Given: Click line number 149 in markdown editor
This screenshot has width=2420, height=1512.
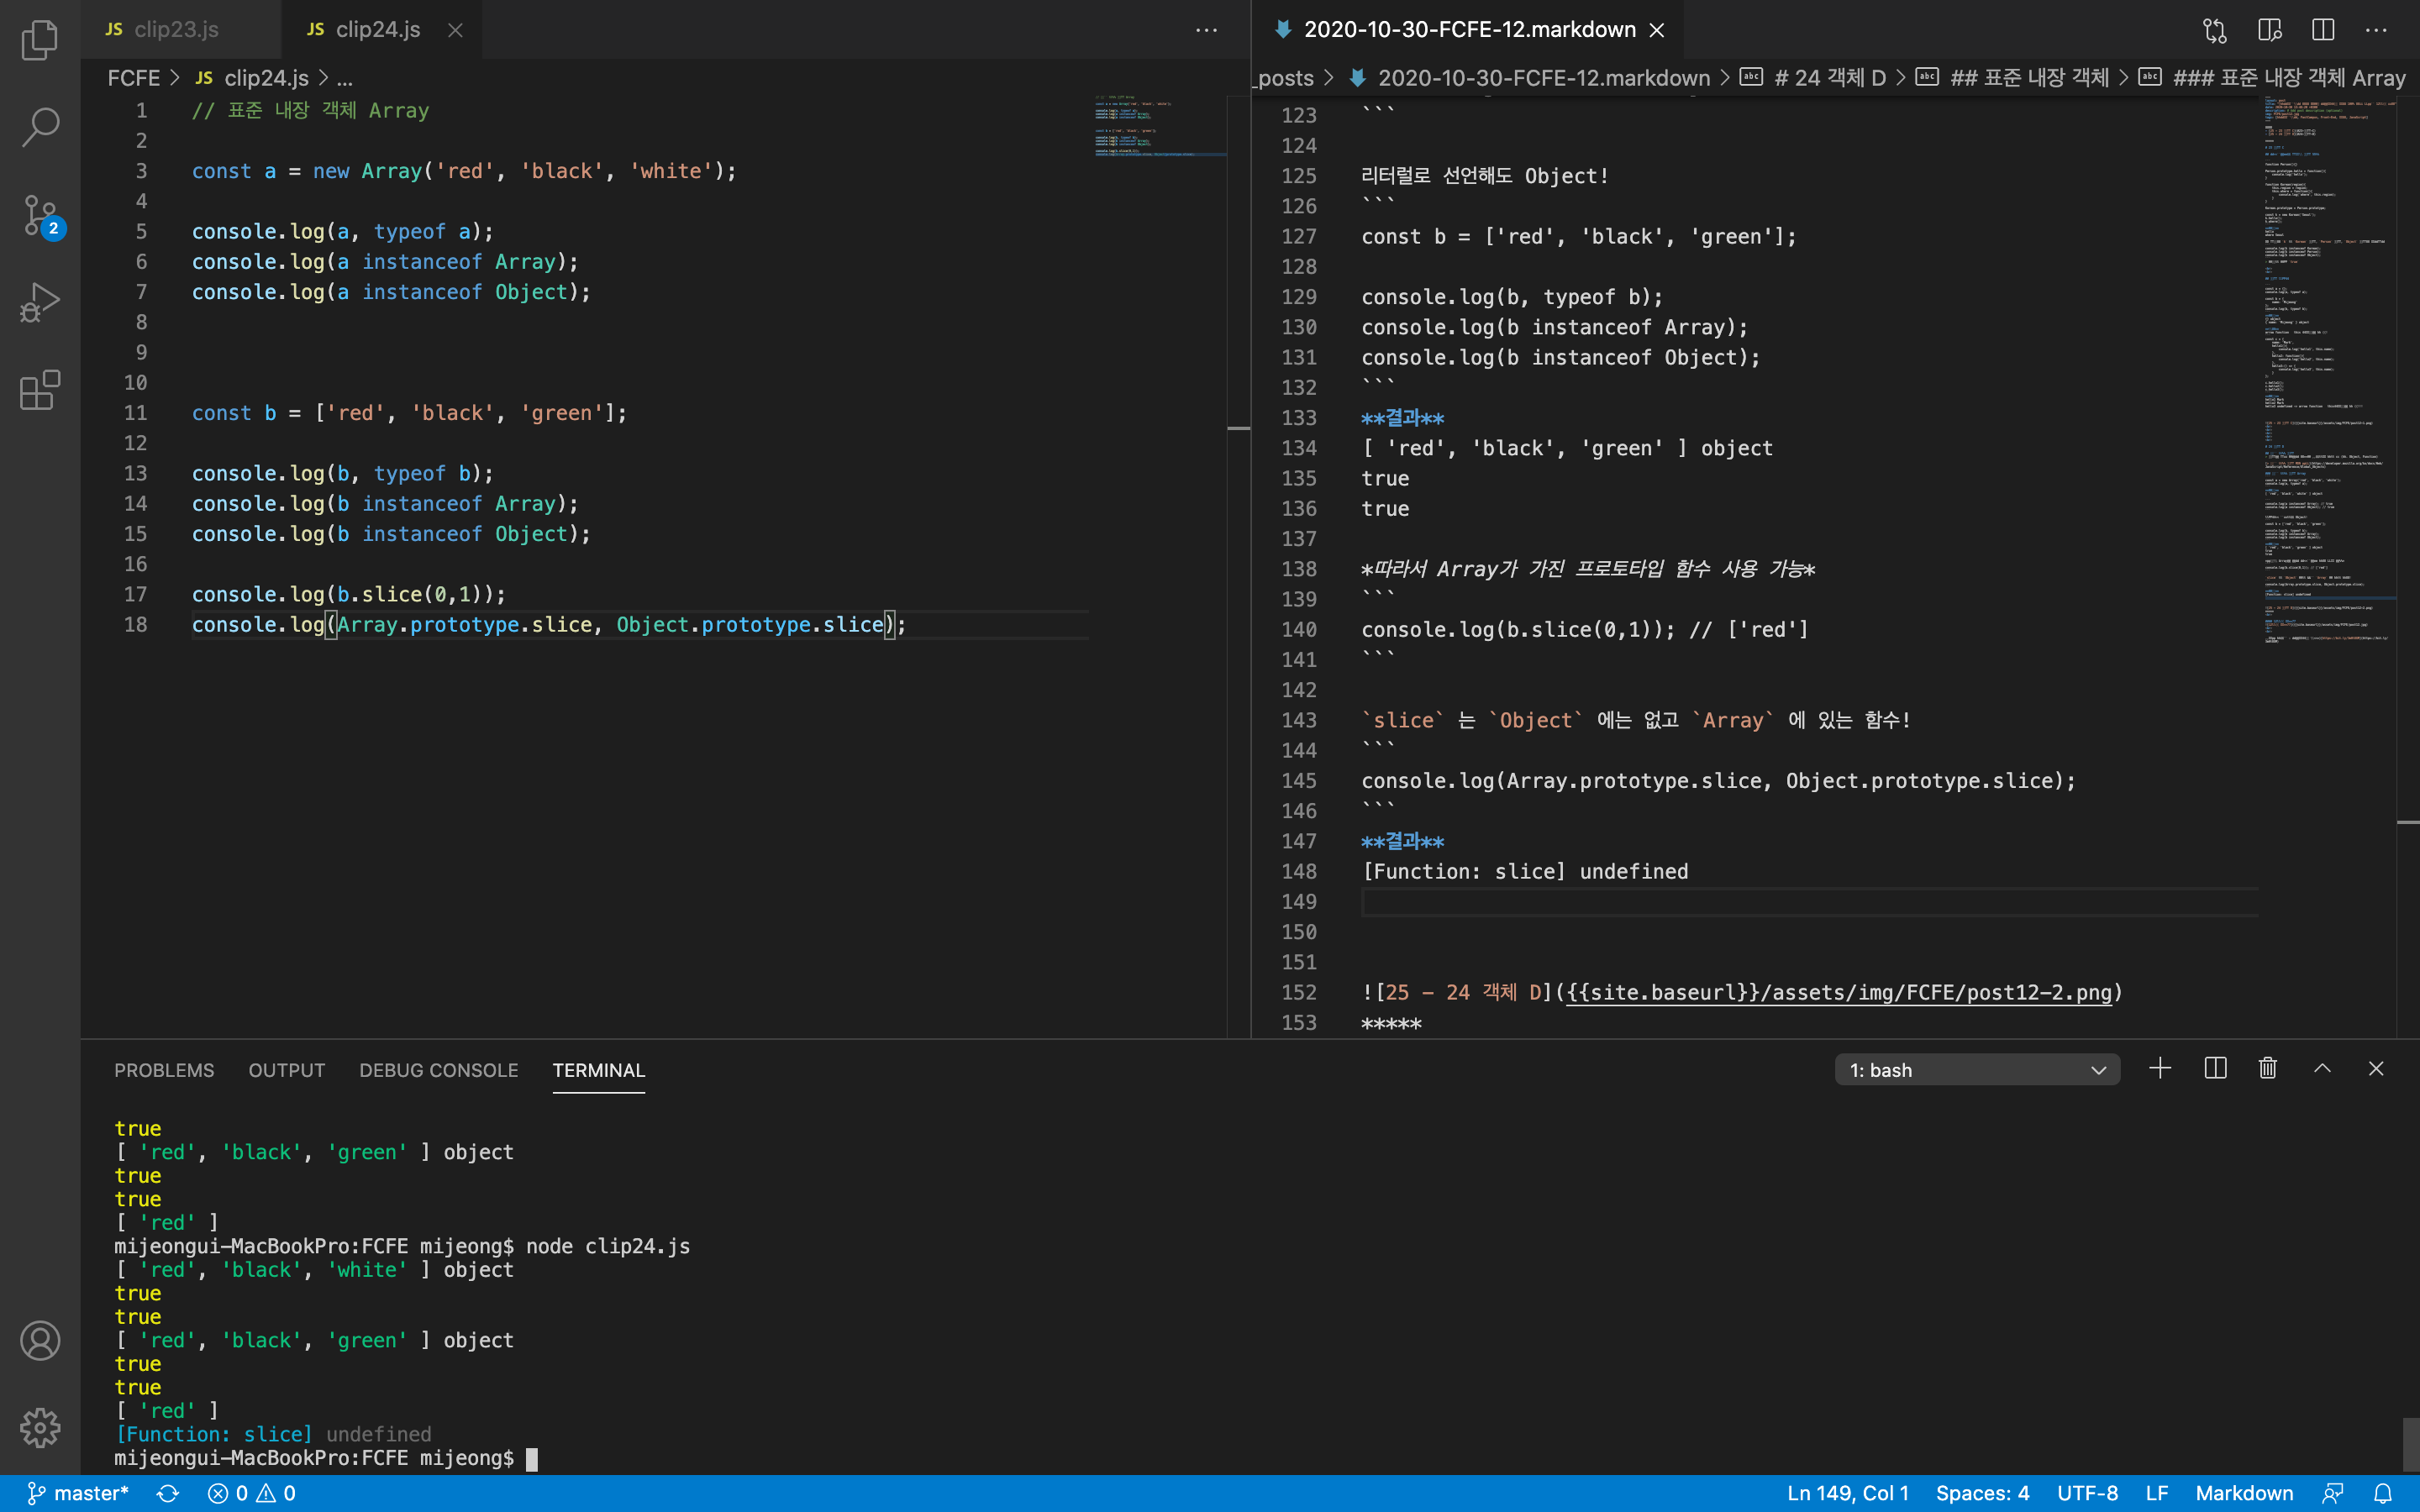Looking at the screenshot, I should tap(1298, 901).
